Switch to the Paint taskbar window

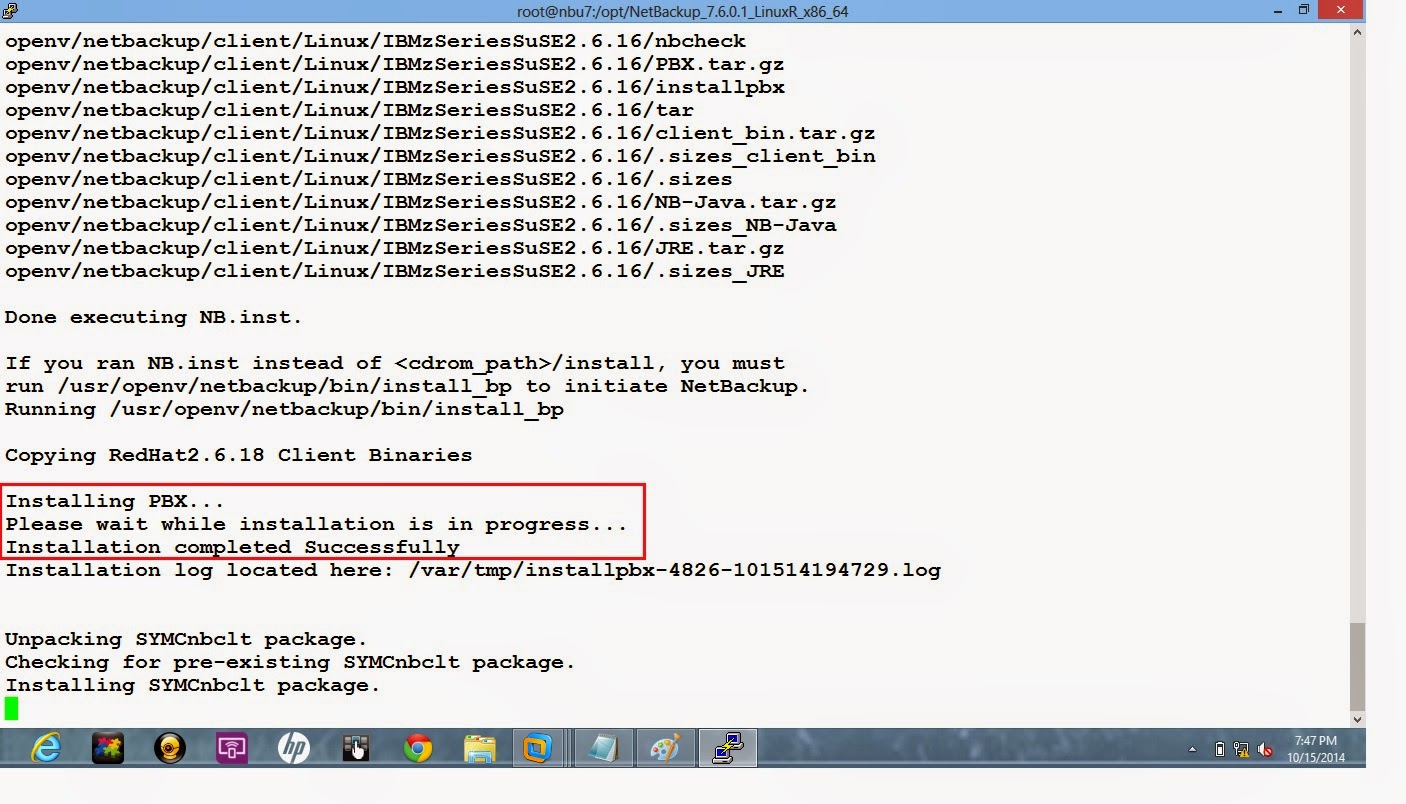[x=665, y=748]
